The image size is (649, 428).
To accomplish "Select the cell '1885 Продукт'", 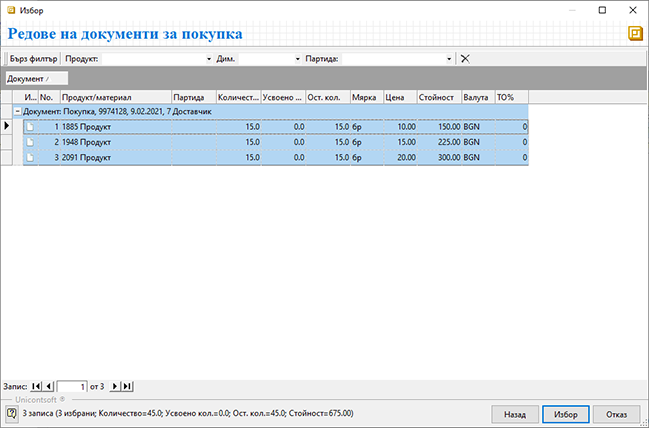I will (116, 127).
